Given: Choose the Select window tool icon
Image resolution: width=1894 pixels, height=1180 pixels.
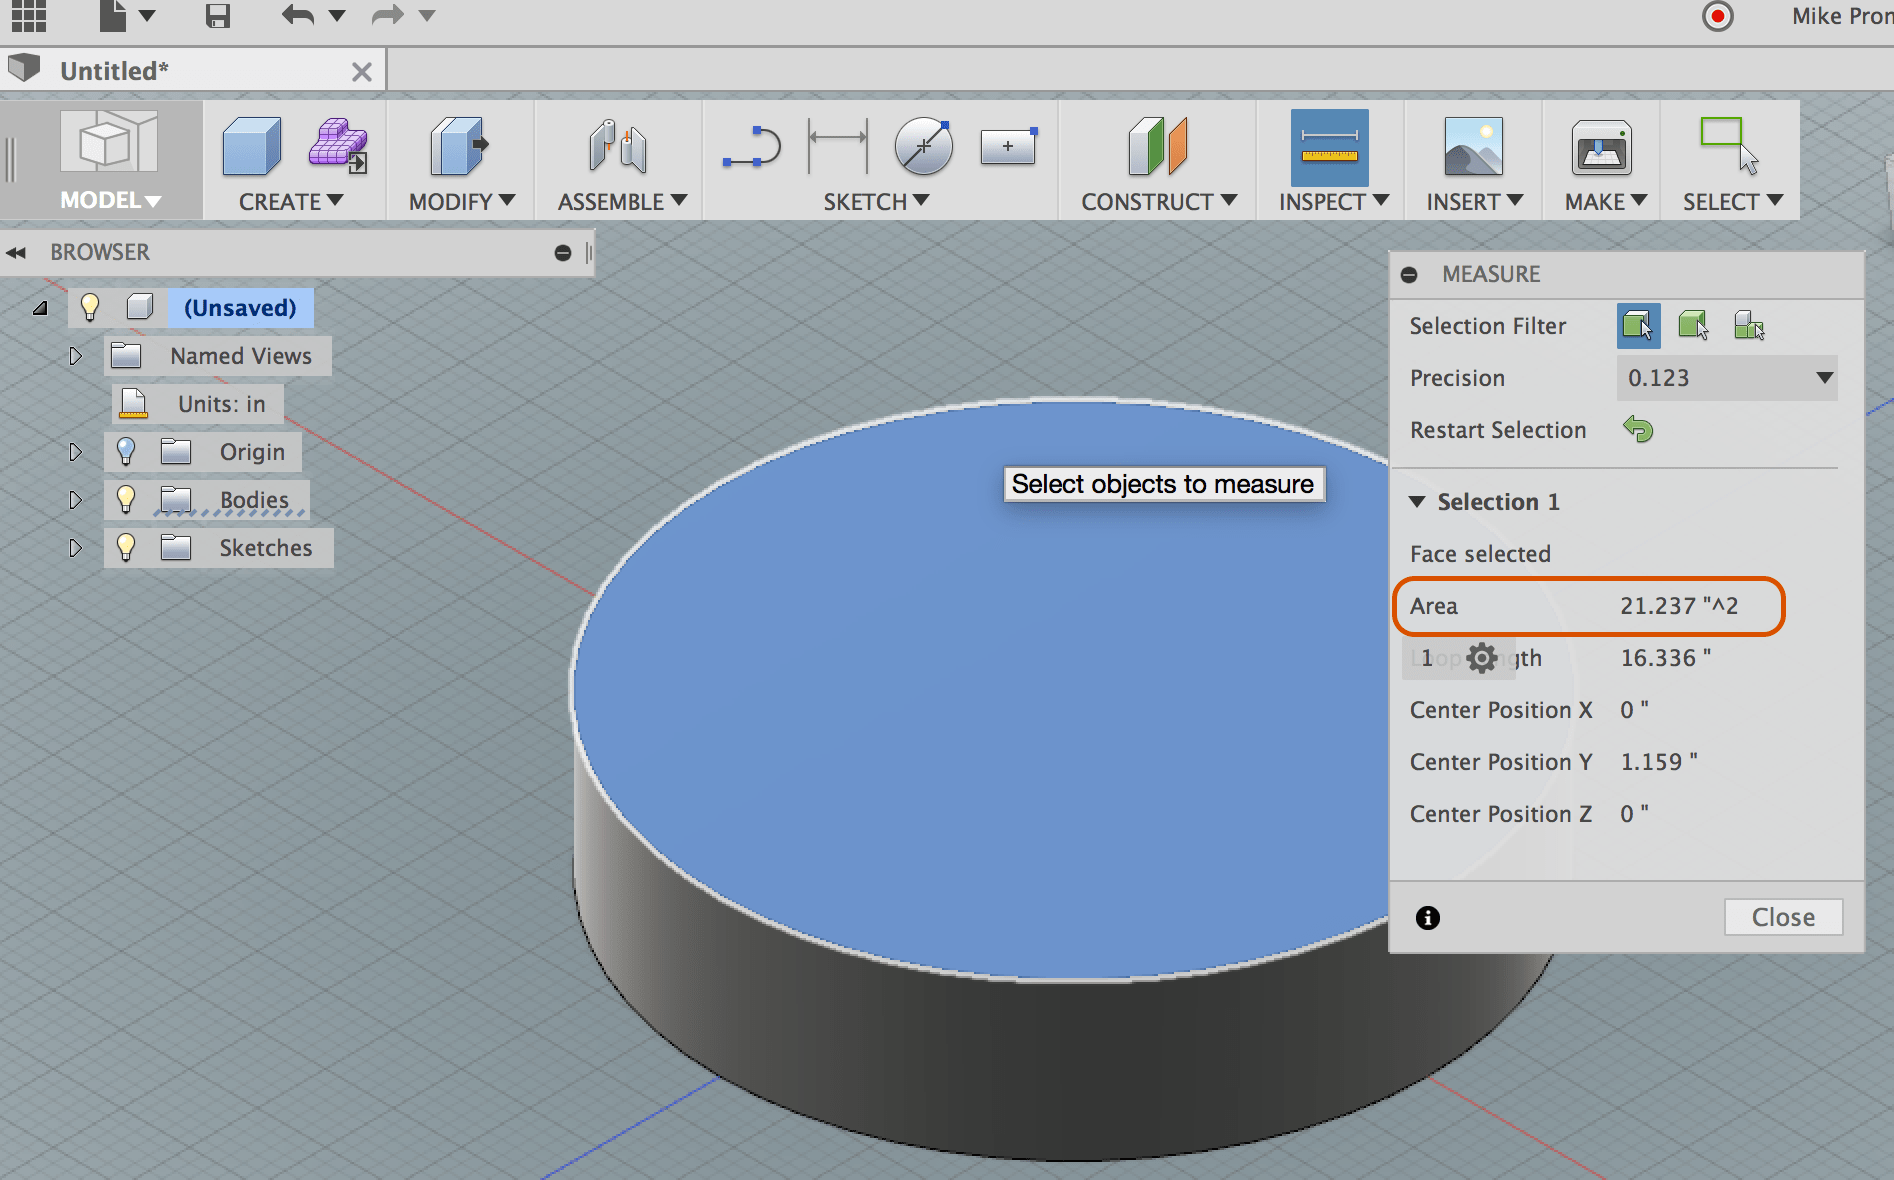Looking at the screenshot, I should click(x=1730, y=146).
